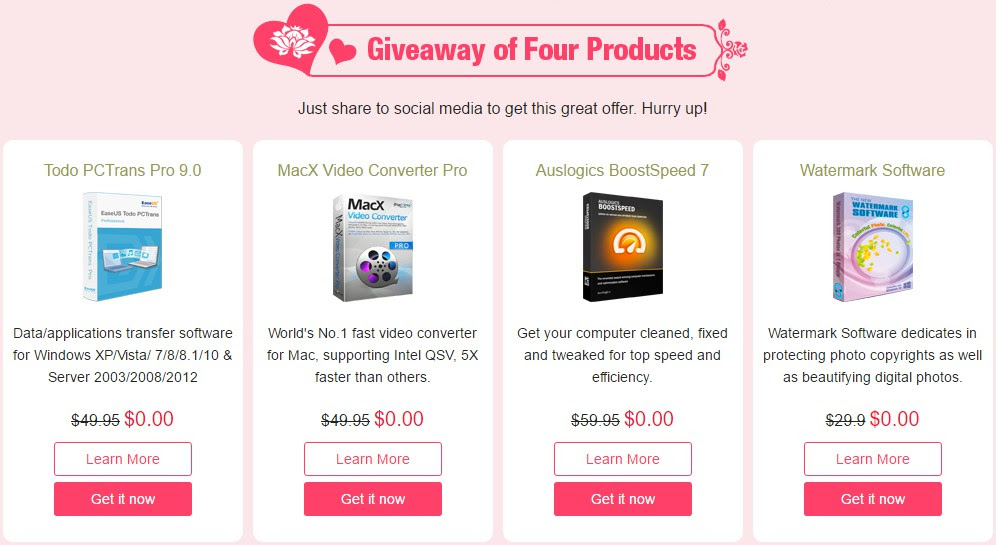
Task: Click the rose ornament on banner's right
Action: coord(730,50)
